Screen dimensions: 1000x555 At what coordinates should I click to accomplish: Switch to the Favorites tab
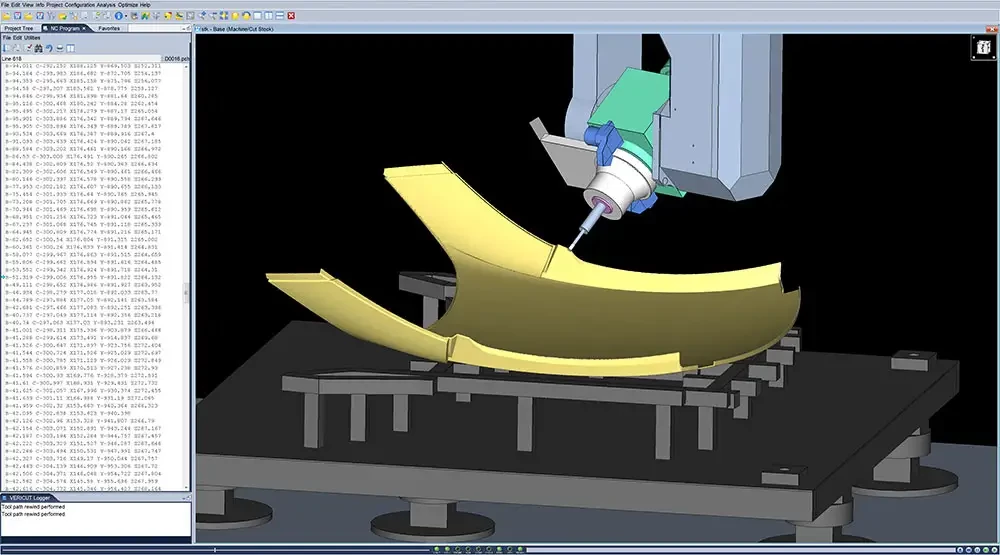pyautogui.click(x=110, y=29)
